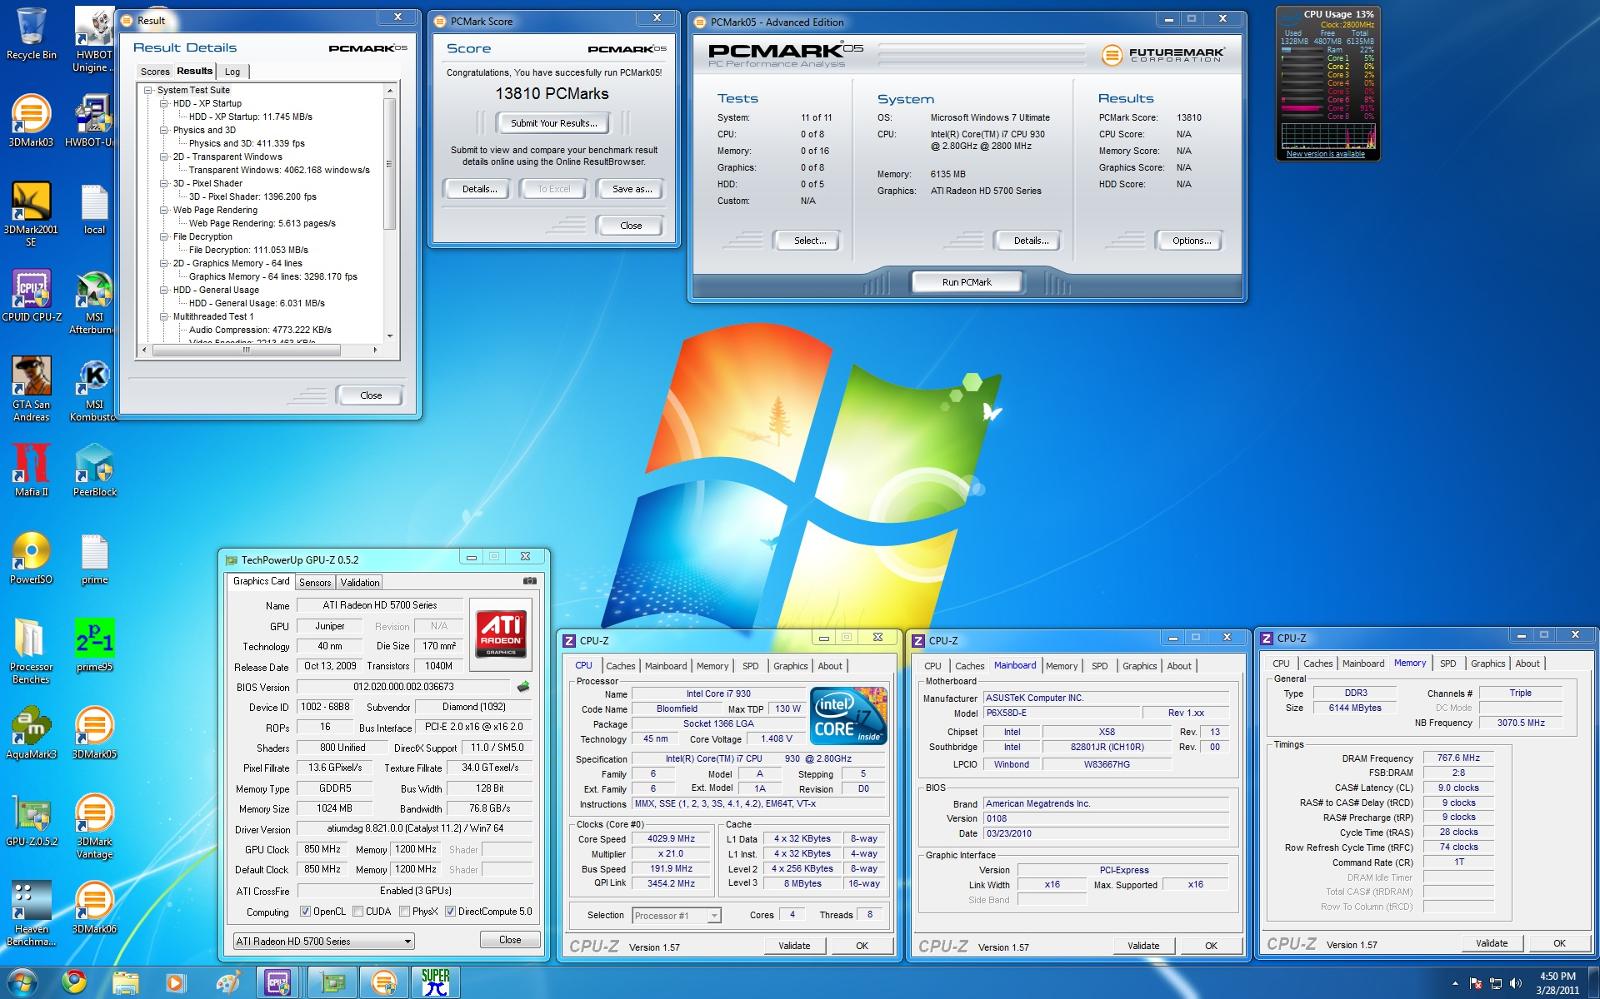The height and width of the screenshot is (999, 1600).
Task: Collapse the Web Page Rendering node
Action: (x=164, y=210)
